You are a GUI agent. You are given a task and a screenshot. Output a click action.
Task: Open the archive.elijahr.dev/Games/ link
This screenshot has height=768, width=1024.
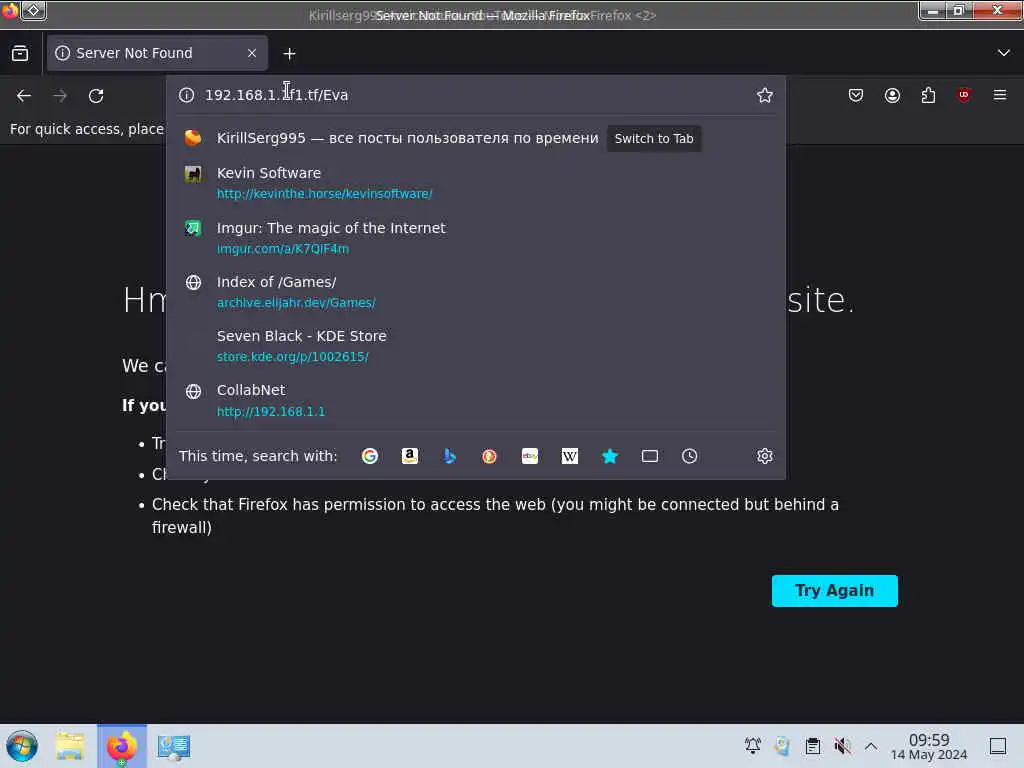click(x=296, y=303)
